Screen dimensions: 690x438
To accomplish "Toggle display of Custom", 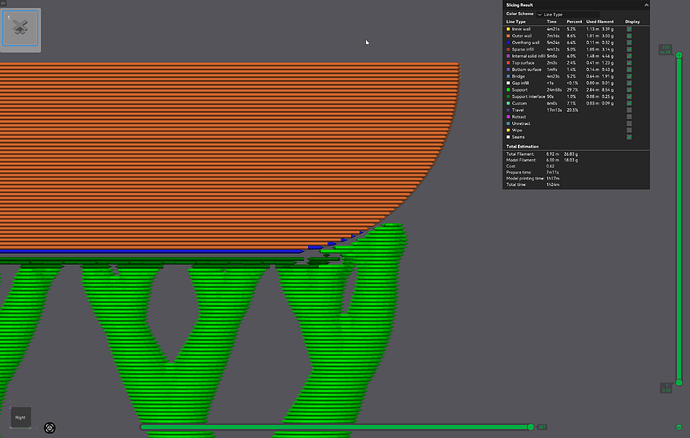I will coord(629,103).
